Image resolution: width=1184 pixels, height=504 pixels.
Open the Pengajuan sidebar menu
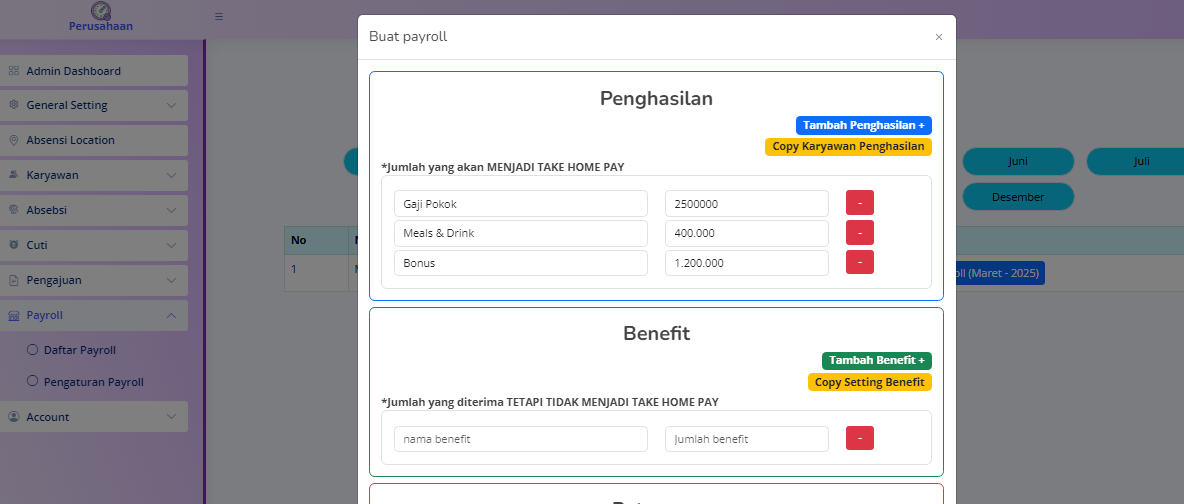(94, 280)
